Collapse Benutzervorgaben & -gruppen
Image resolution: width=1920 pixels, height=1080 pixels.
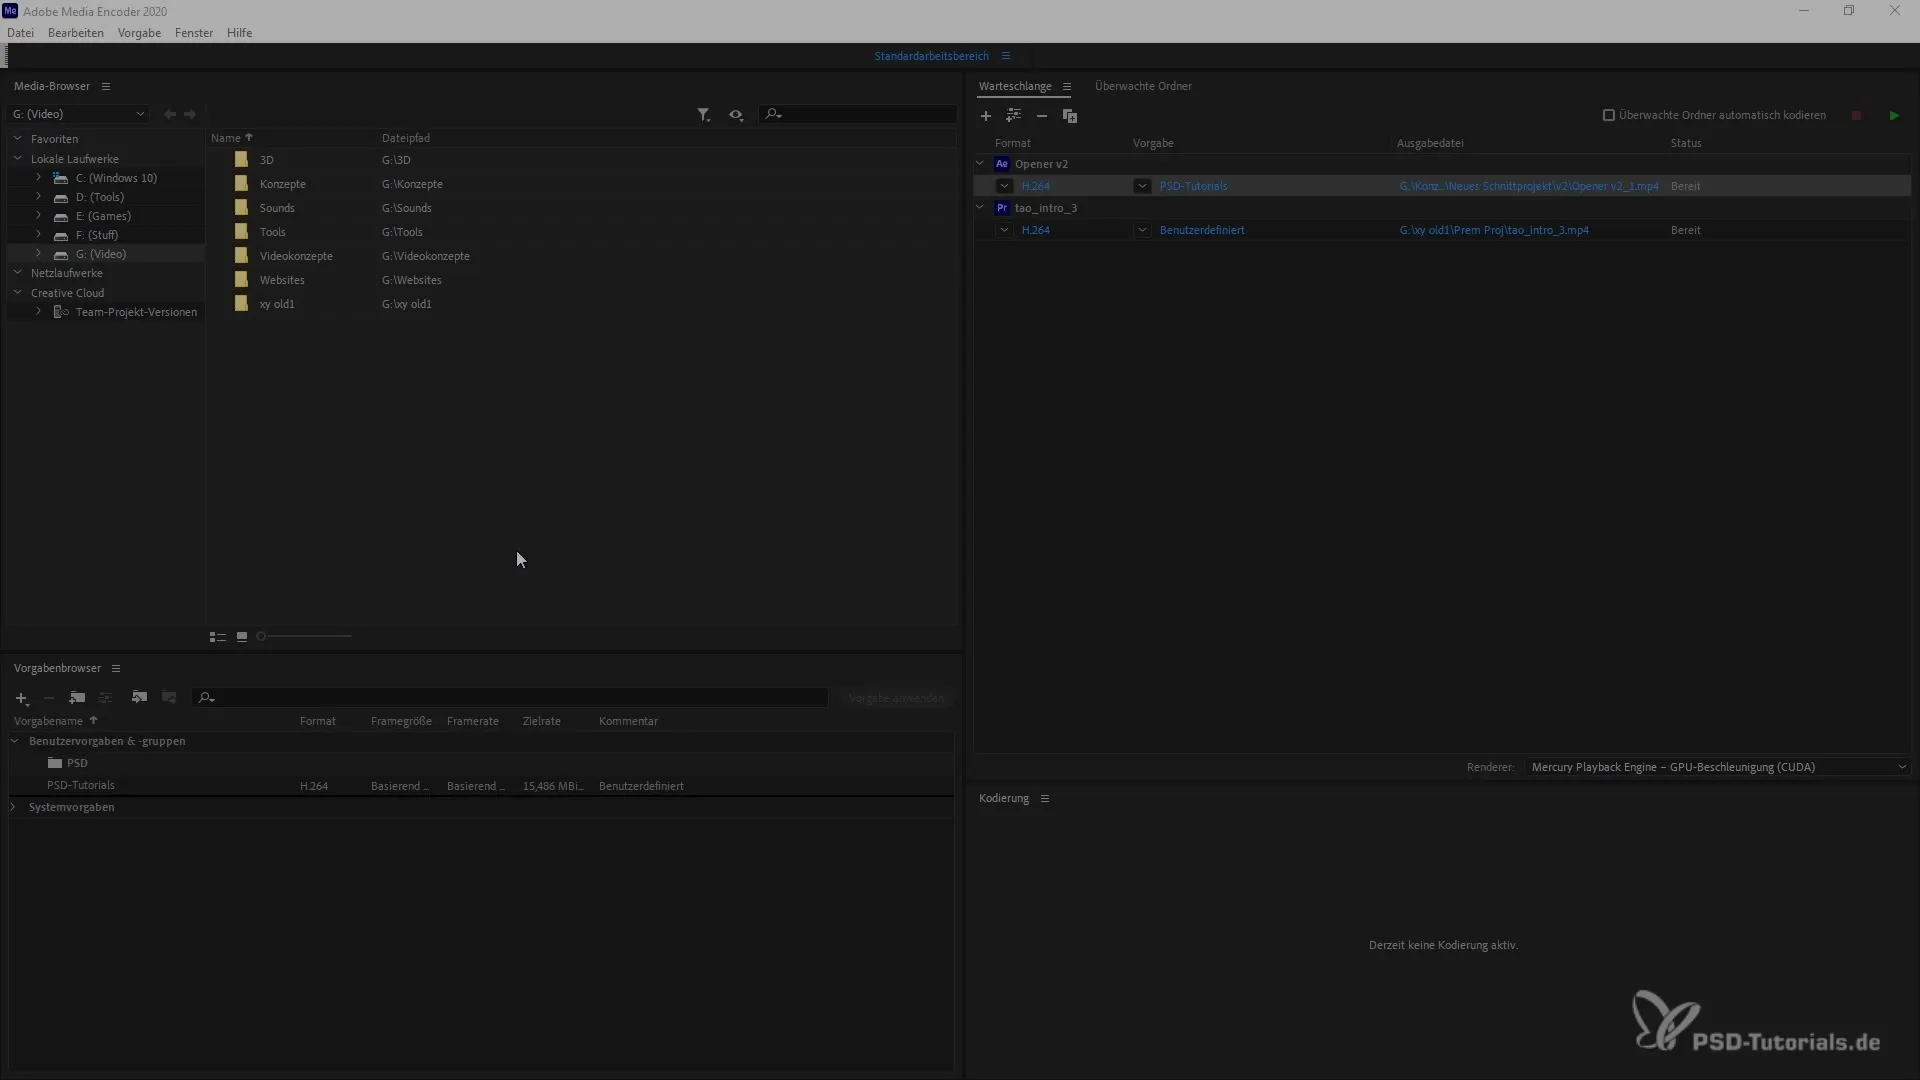(x=15, y=741)
